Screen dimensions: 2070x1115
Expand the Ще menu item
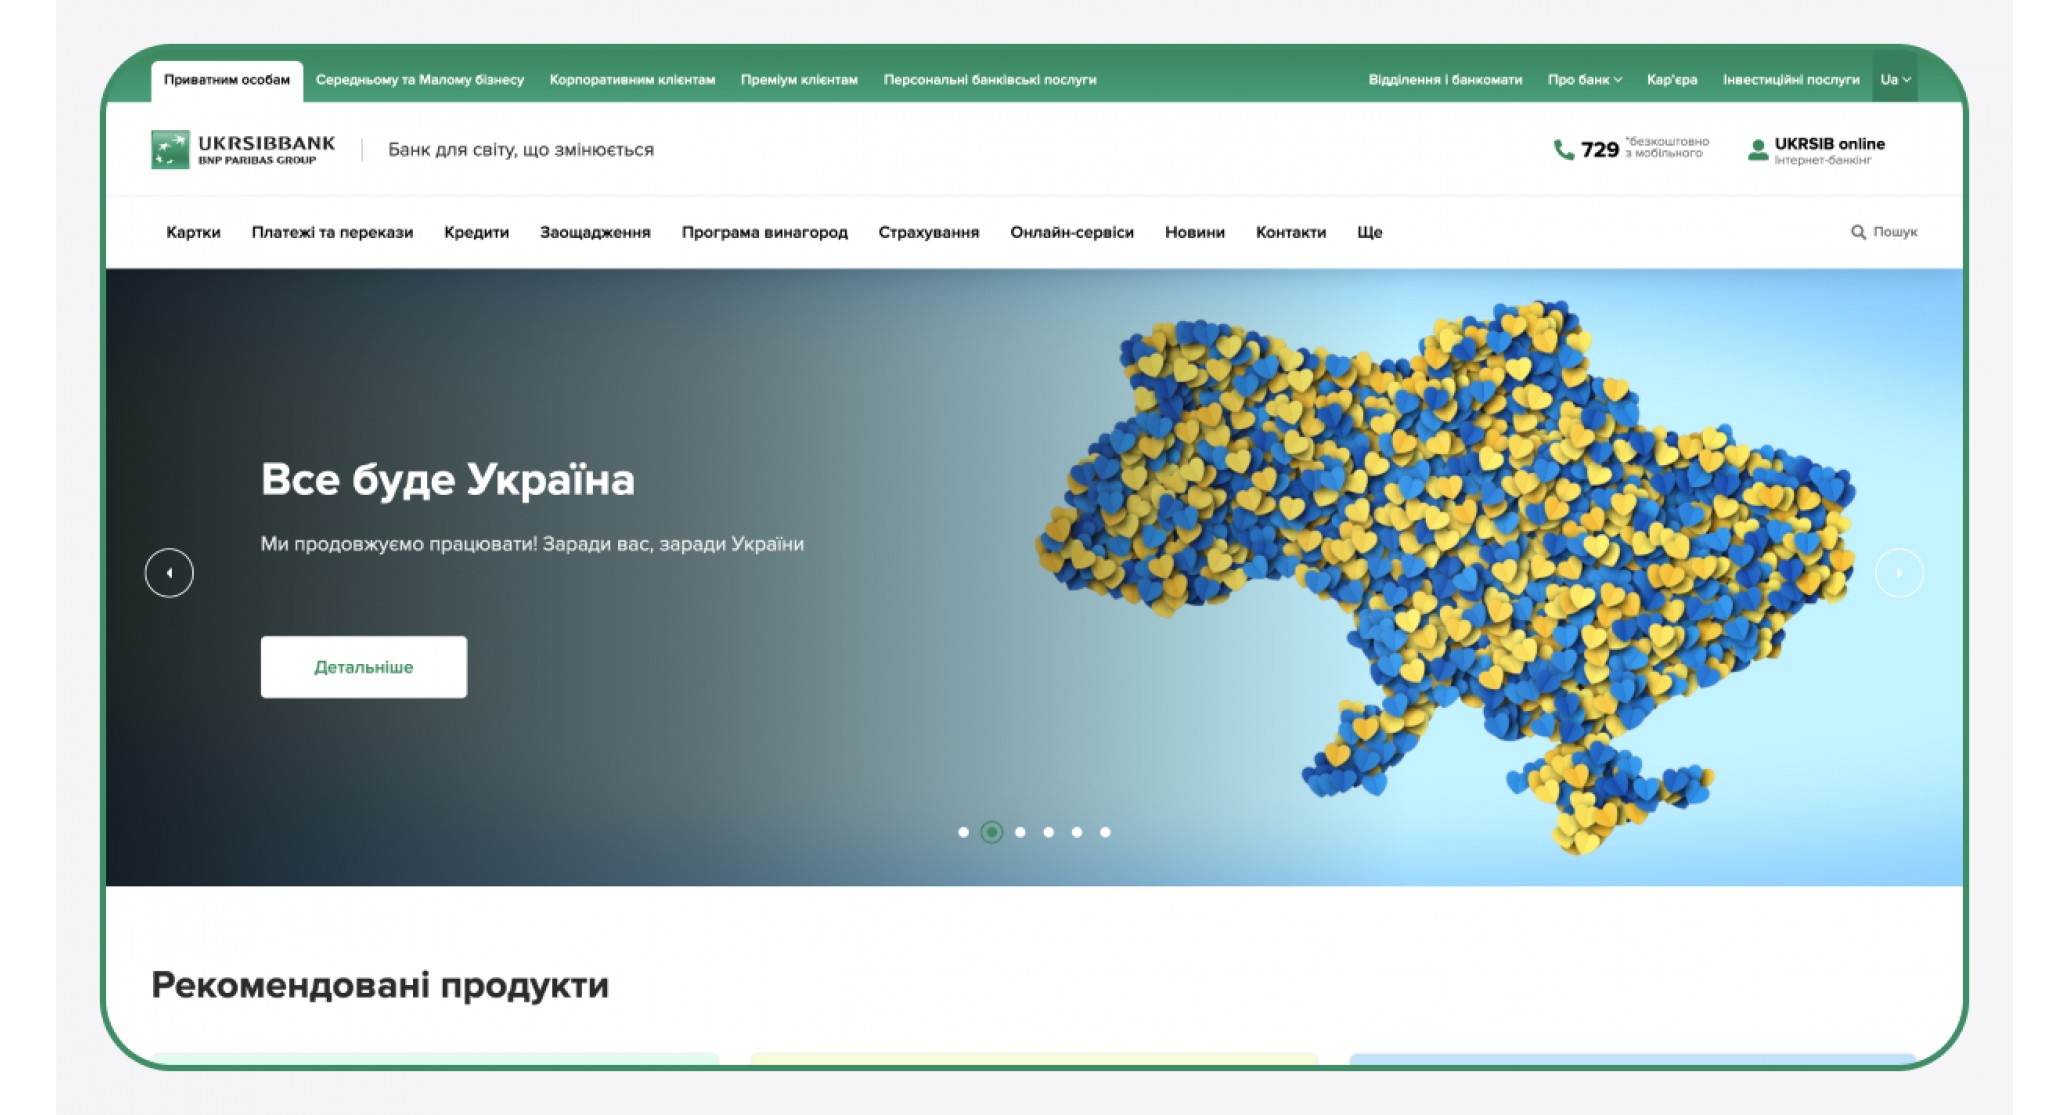click(x=1369, y=232)
